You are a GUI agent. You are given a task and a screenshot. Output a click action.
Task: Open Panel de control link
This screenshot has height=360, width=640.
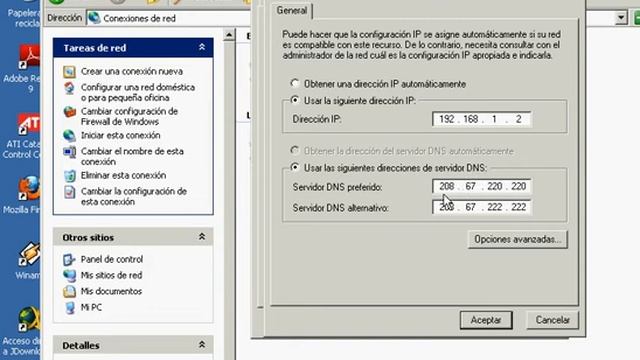point(112,260)
